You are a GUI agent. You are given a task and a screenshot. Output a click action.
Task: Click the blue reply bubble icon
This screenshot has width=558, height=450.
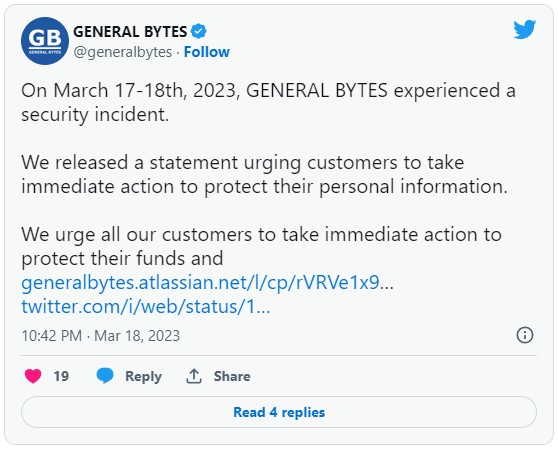coord(105,376)
